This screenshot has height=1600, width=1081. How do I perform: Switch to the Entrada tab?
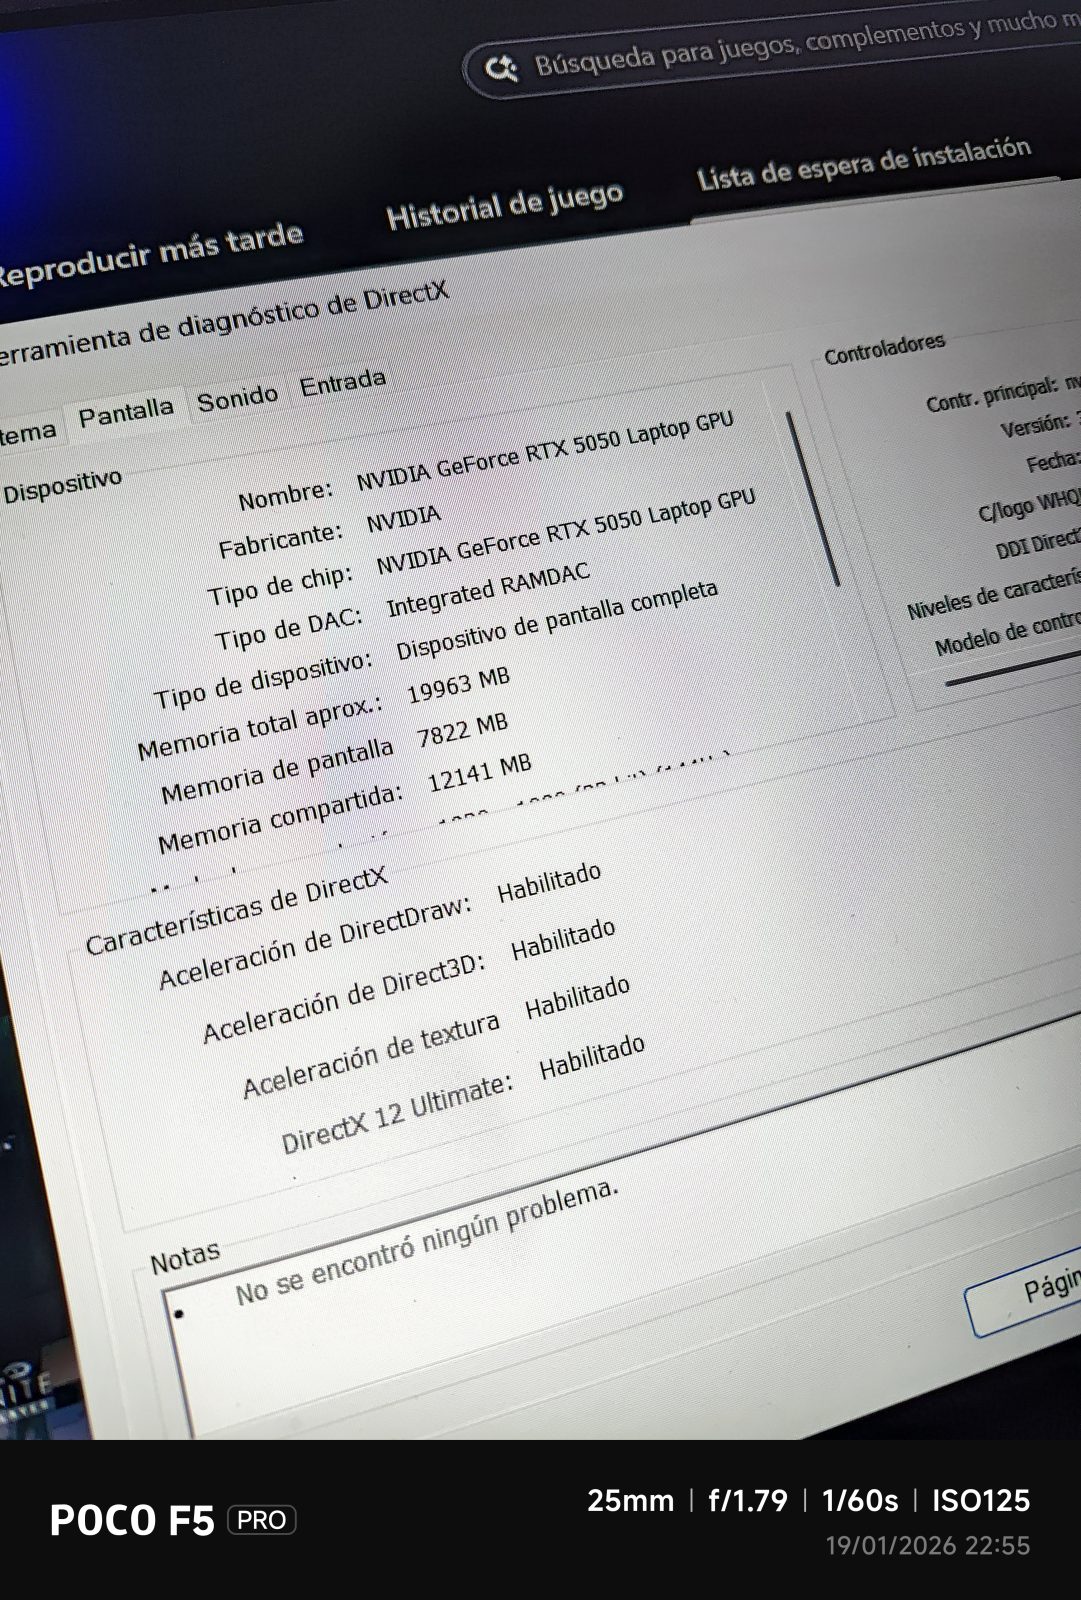pos(342,383)
